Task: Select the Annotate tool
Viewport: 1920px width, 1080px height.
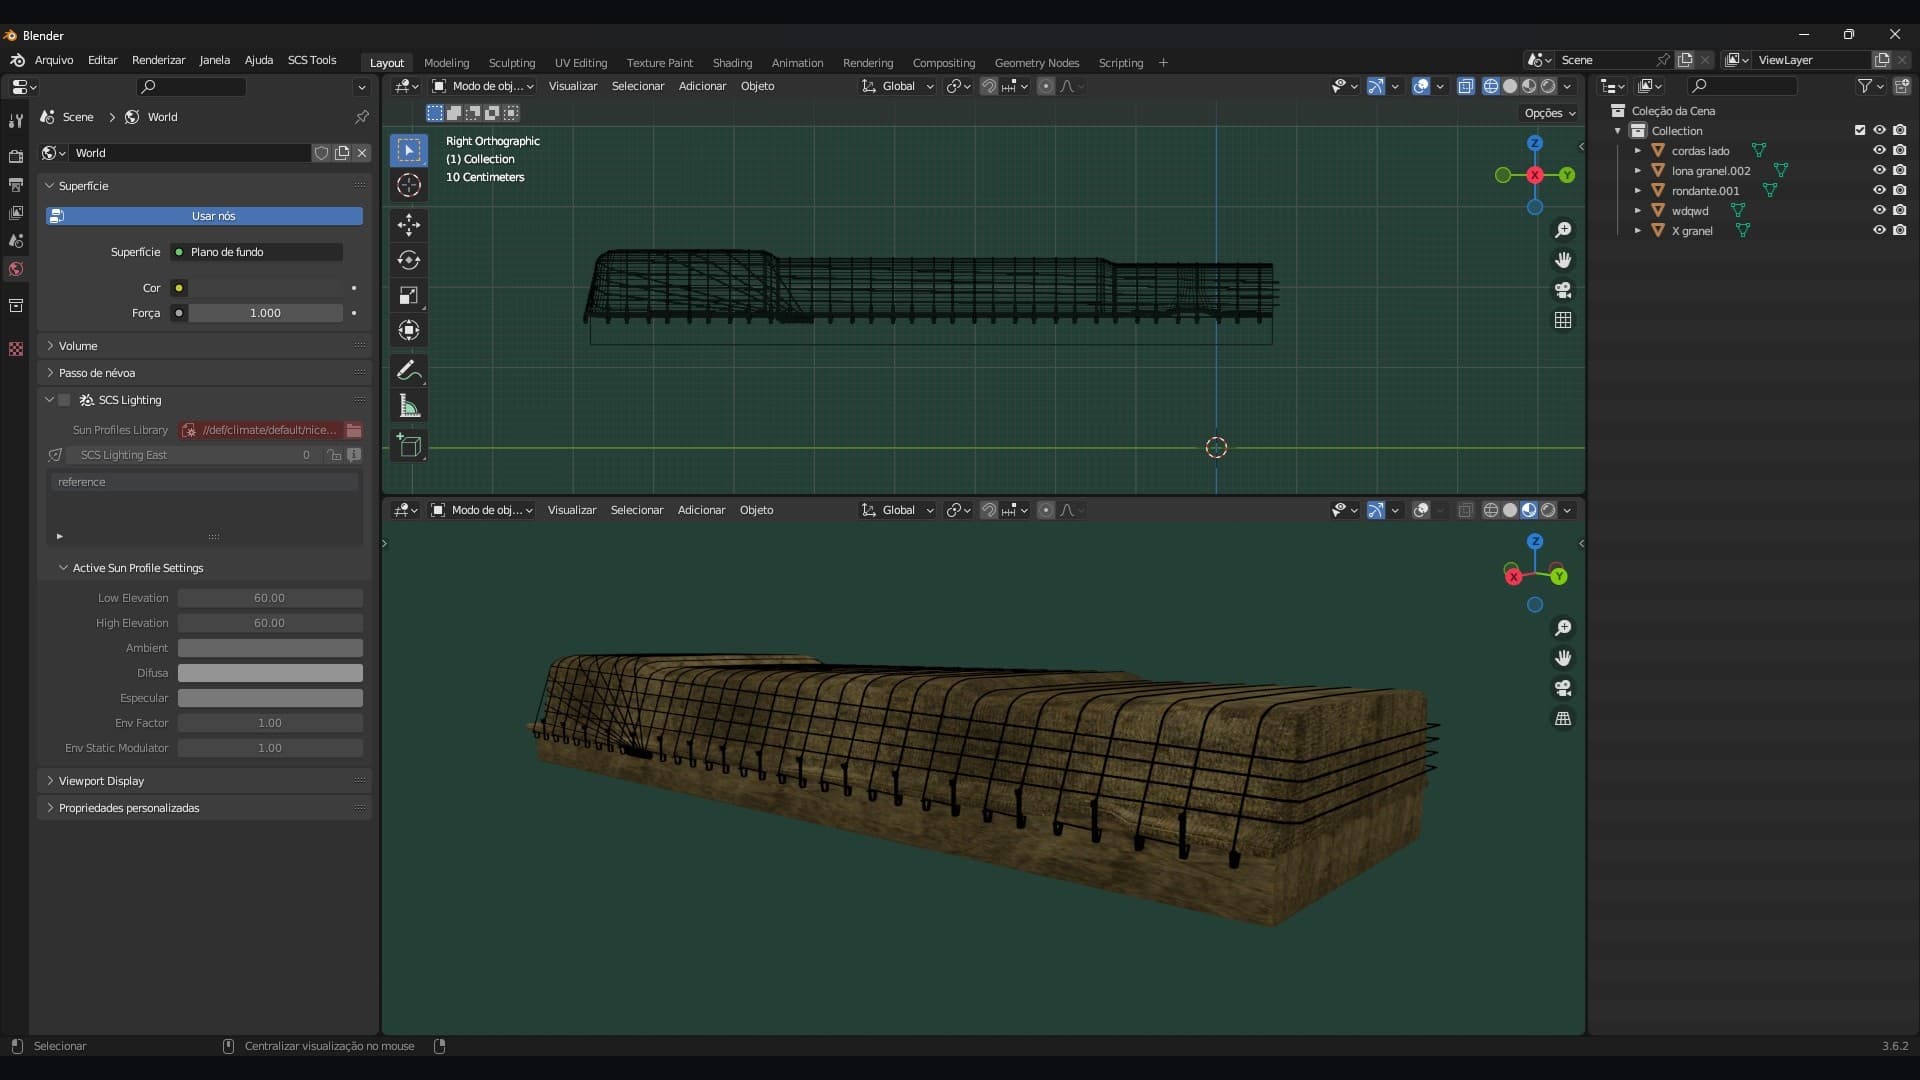Action: coord(408,371)
